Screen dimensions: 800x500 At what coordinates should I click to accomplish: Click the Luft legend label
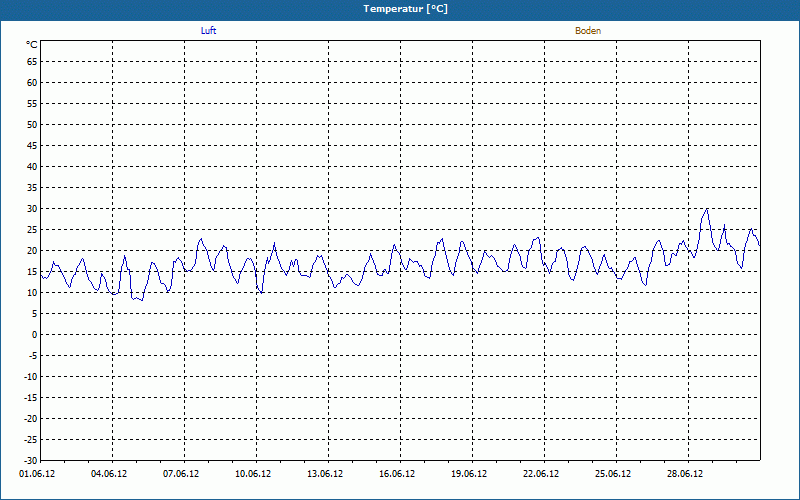[208, 31]
